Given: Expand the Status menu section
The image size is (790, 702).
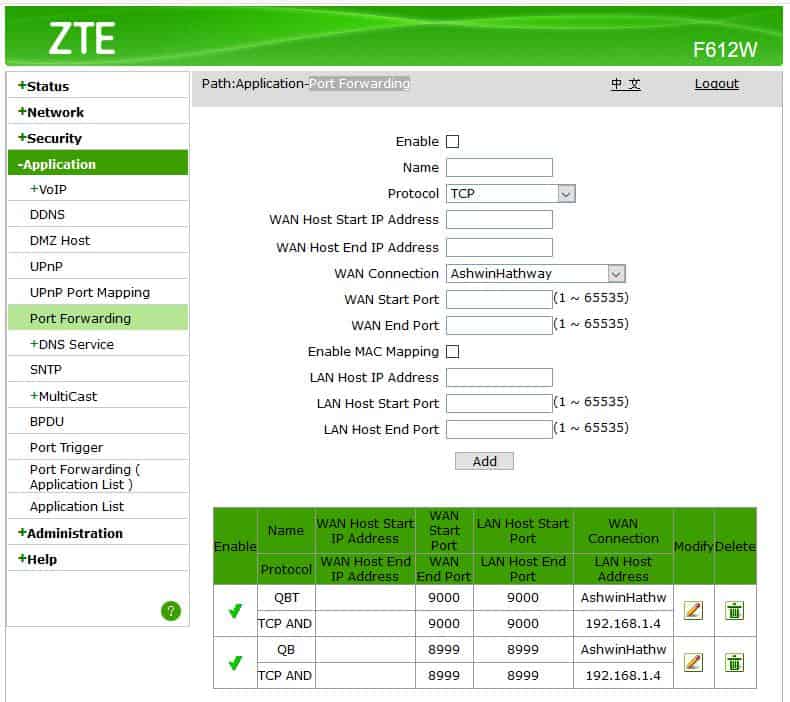Looking at the screenshot, I should click(x=43, y=86).
